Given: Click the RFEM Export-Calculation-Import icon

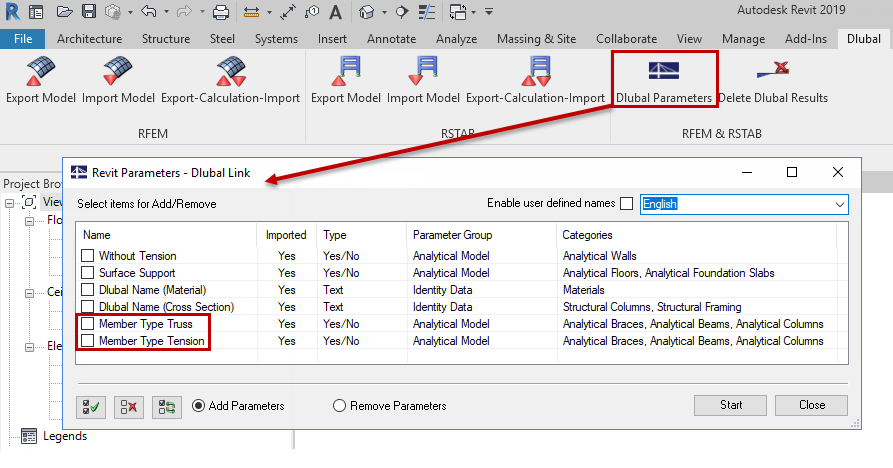Looking at the screenshot, I should point(231,72).
